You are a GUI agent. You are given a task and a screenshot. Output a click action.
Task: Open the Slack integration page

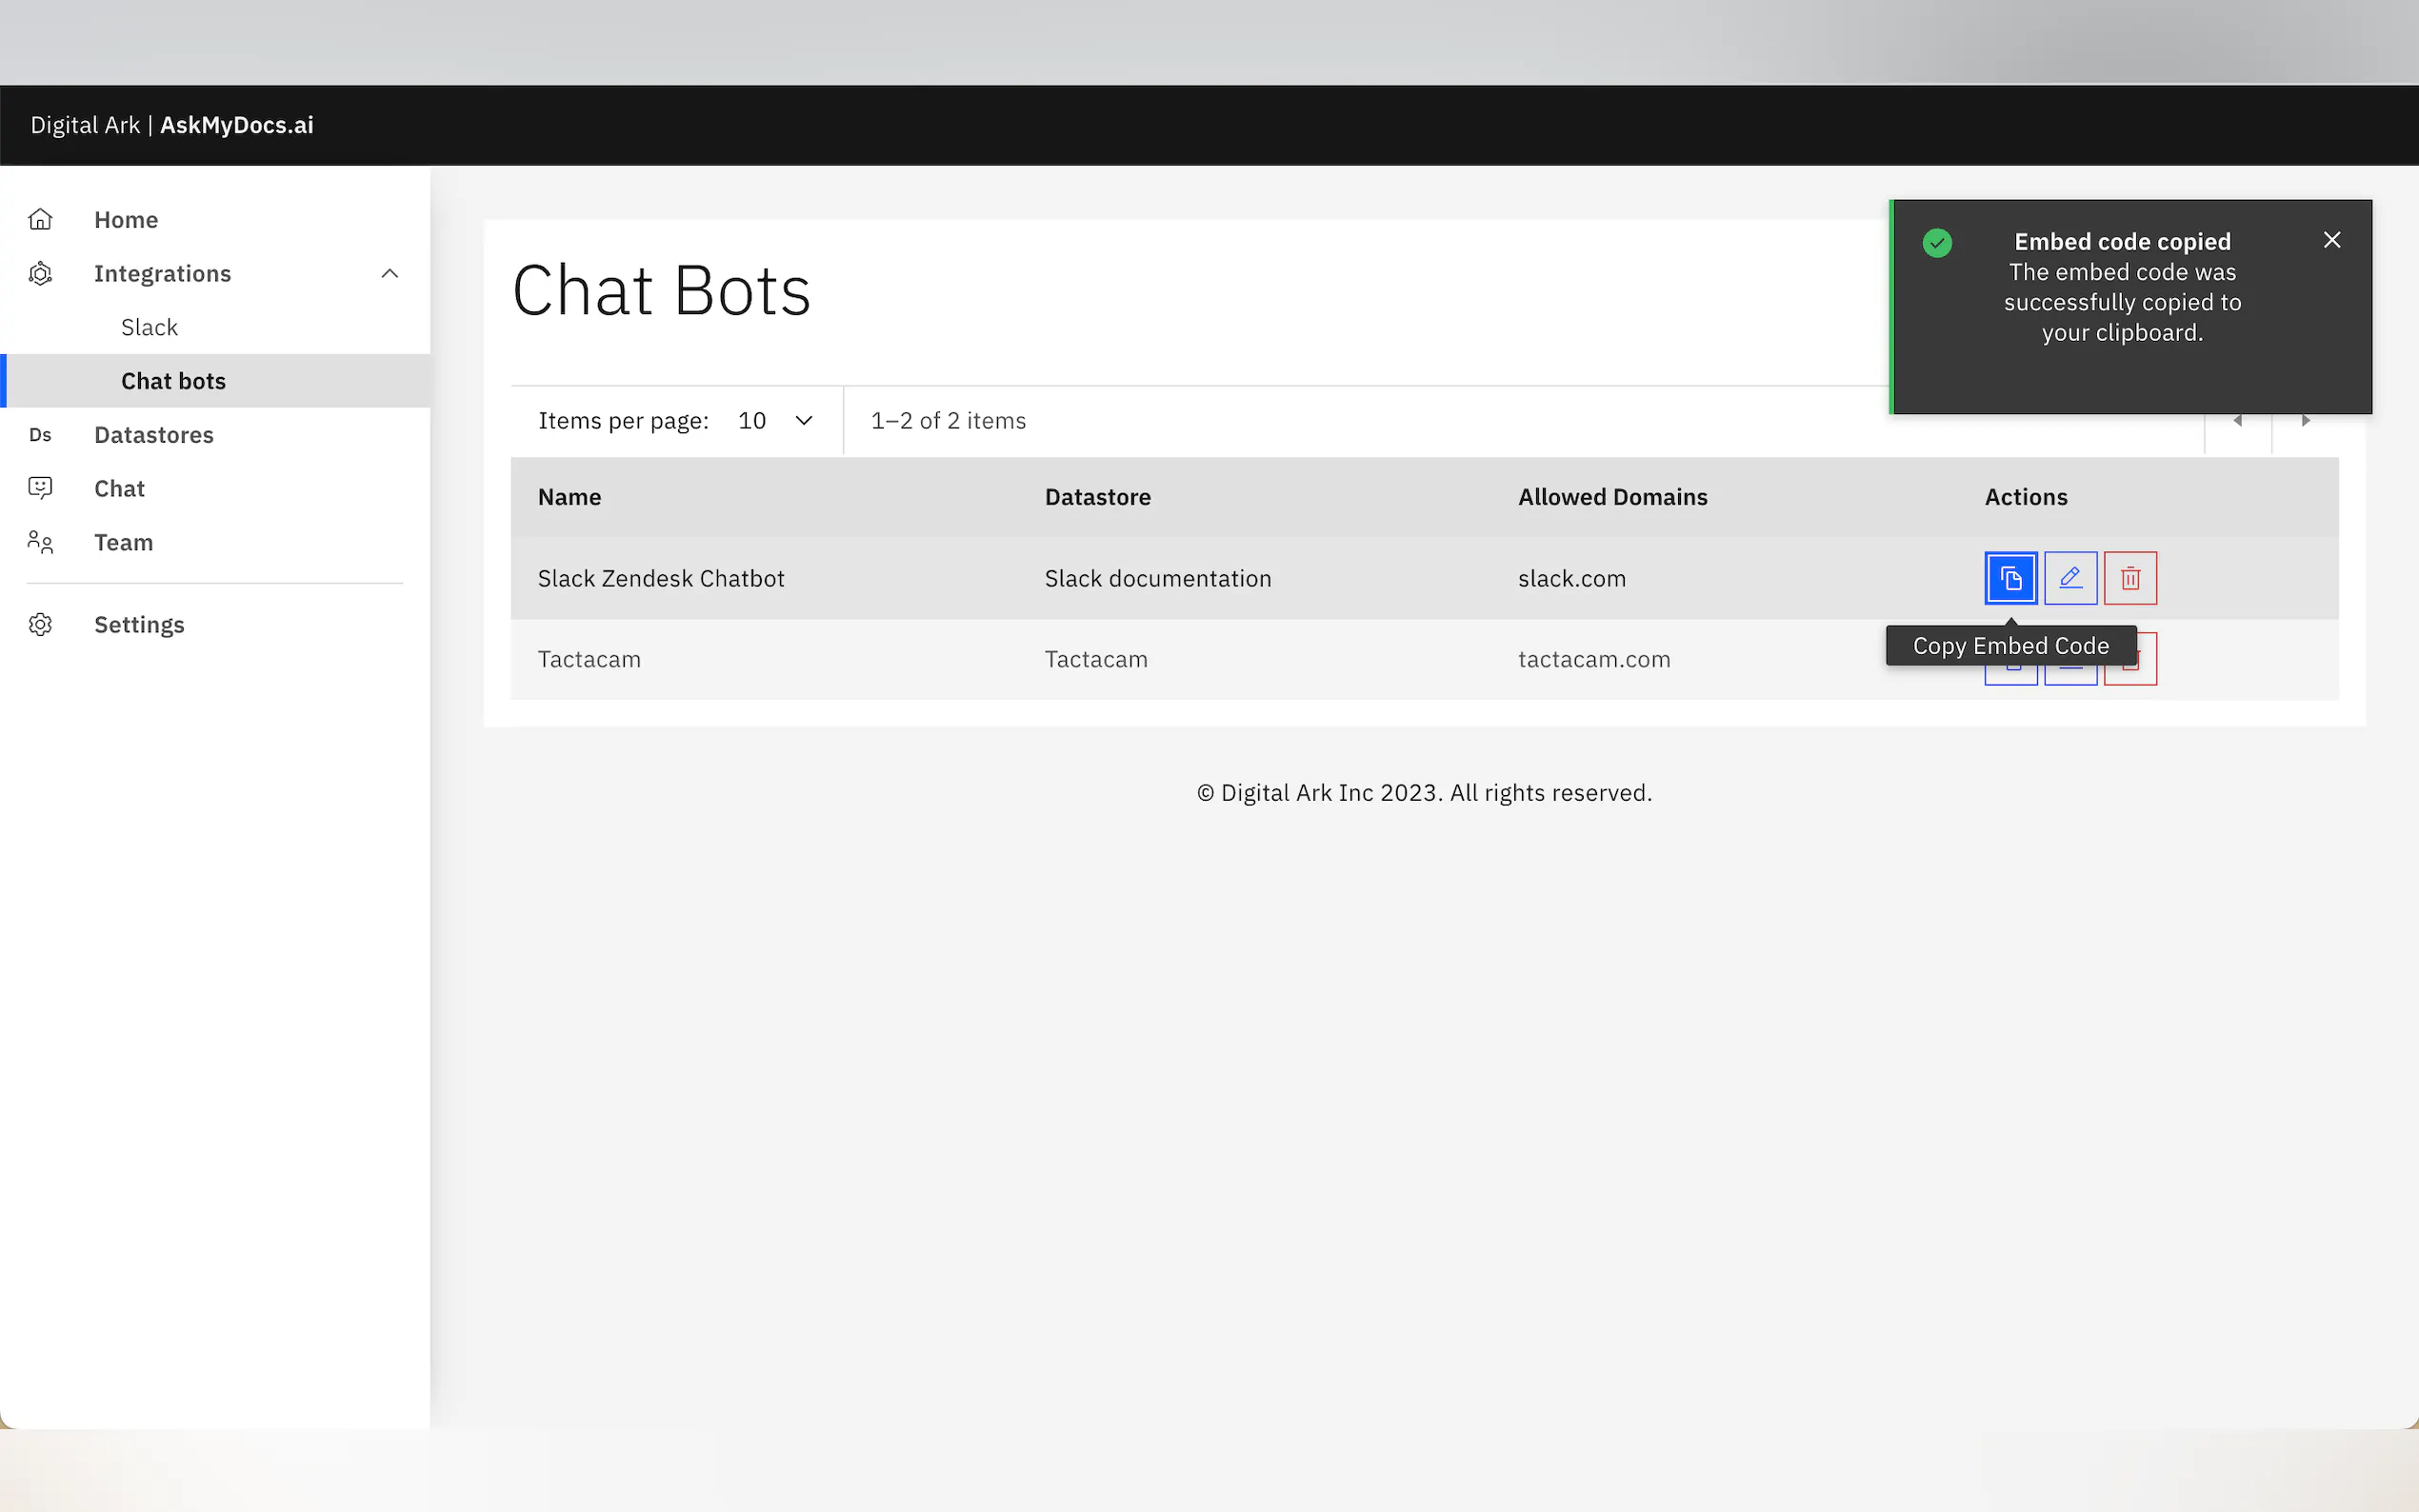pyautogui.click(x=149, y=327)
